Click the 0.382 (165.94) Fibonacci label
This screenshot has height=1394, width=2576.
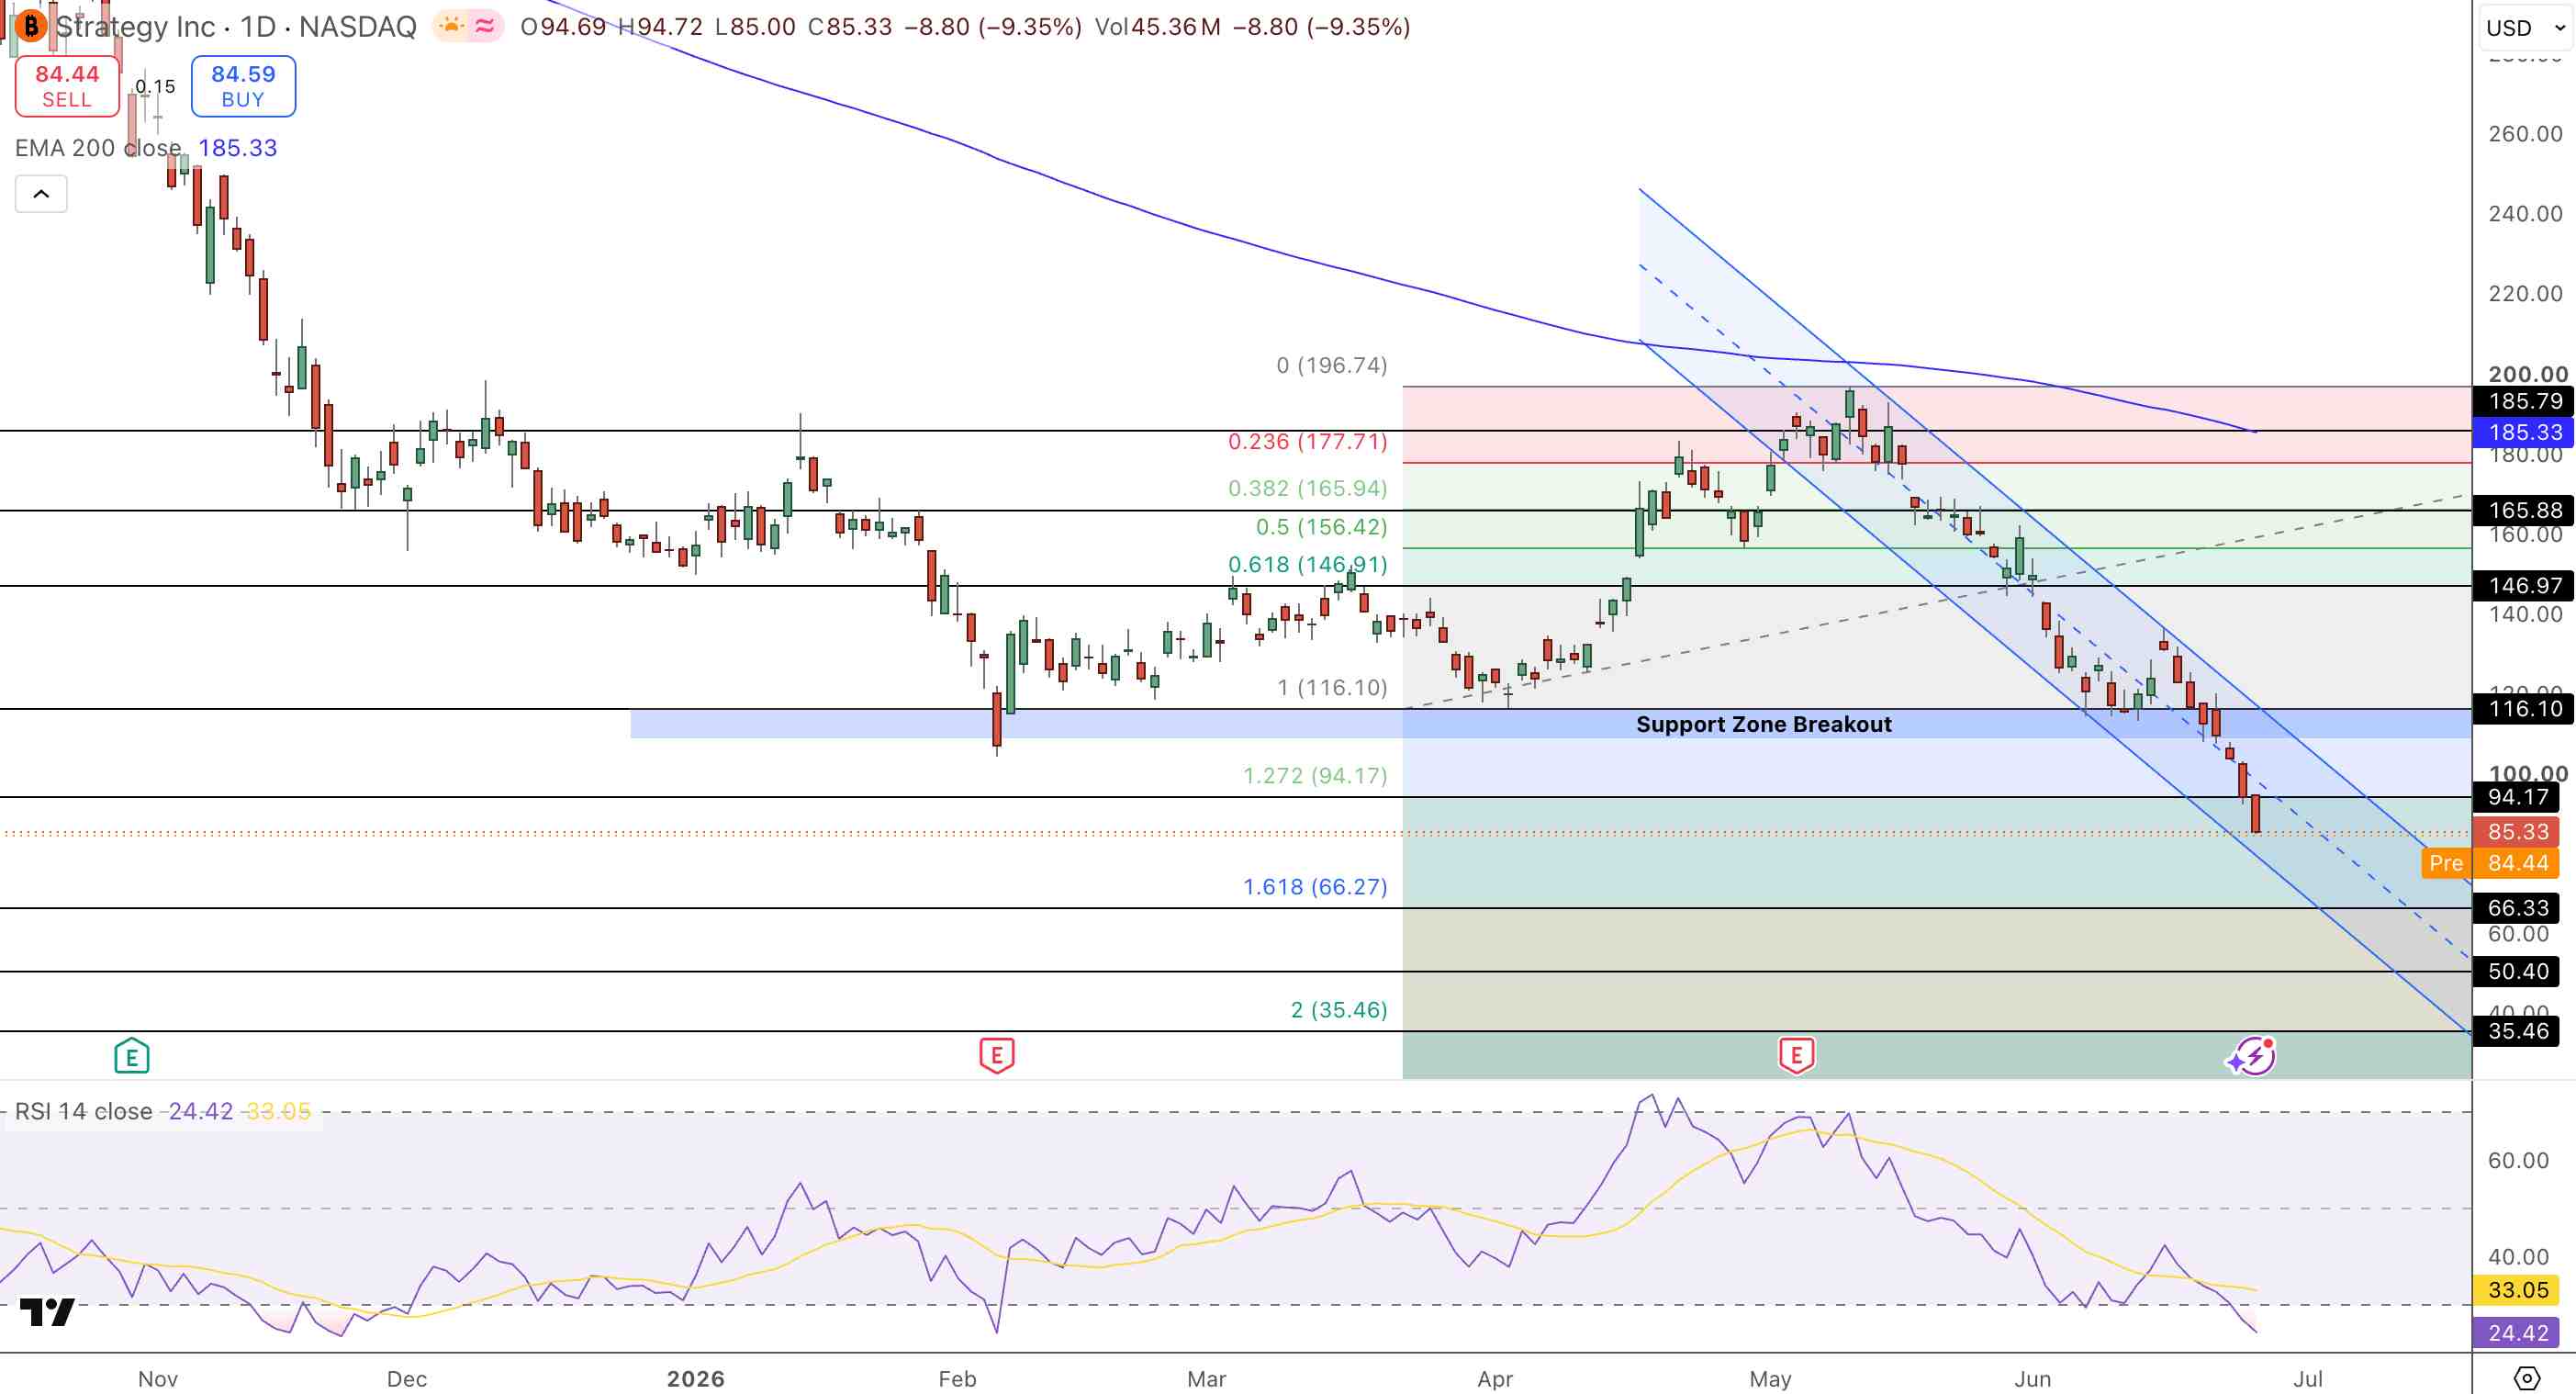click(x=1308, y=488)
